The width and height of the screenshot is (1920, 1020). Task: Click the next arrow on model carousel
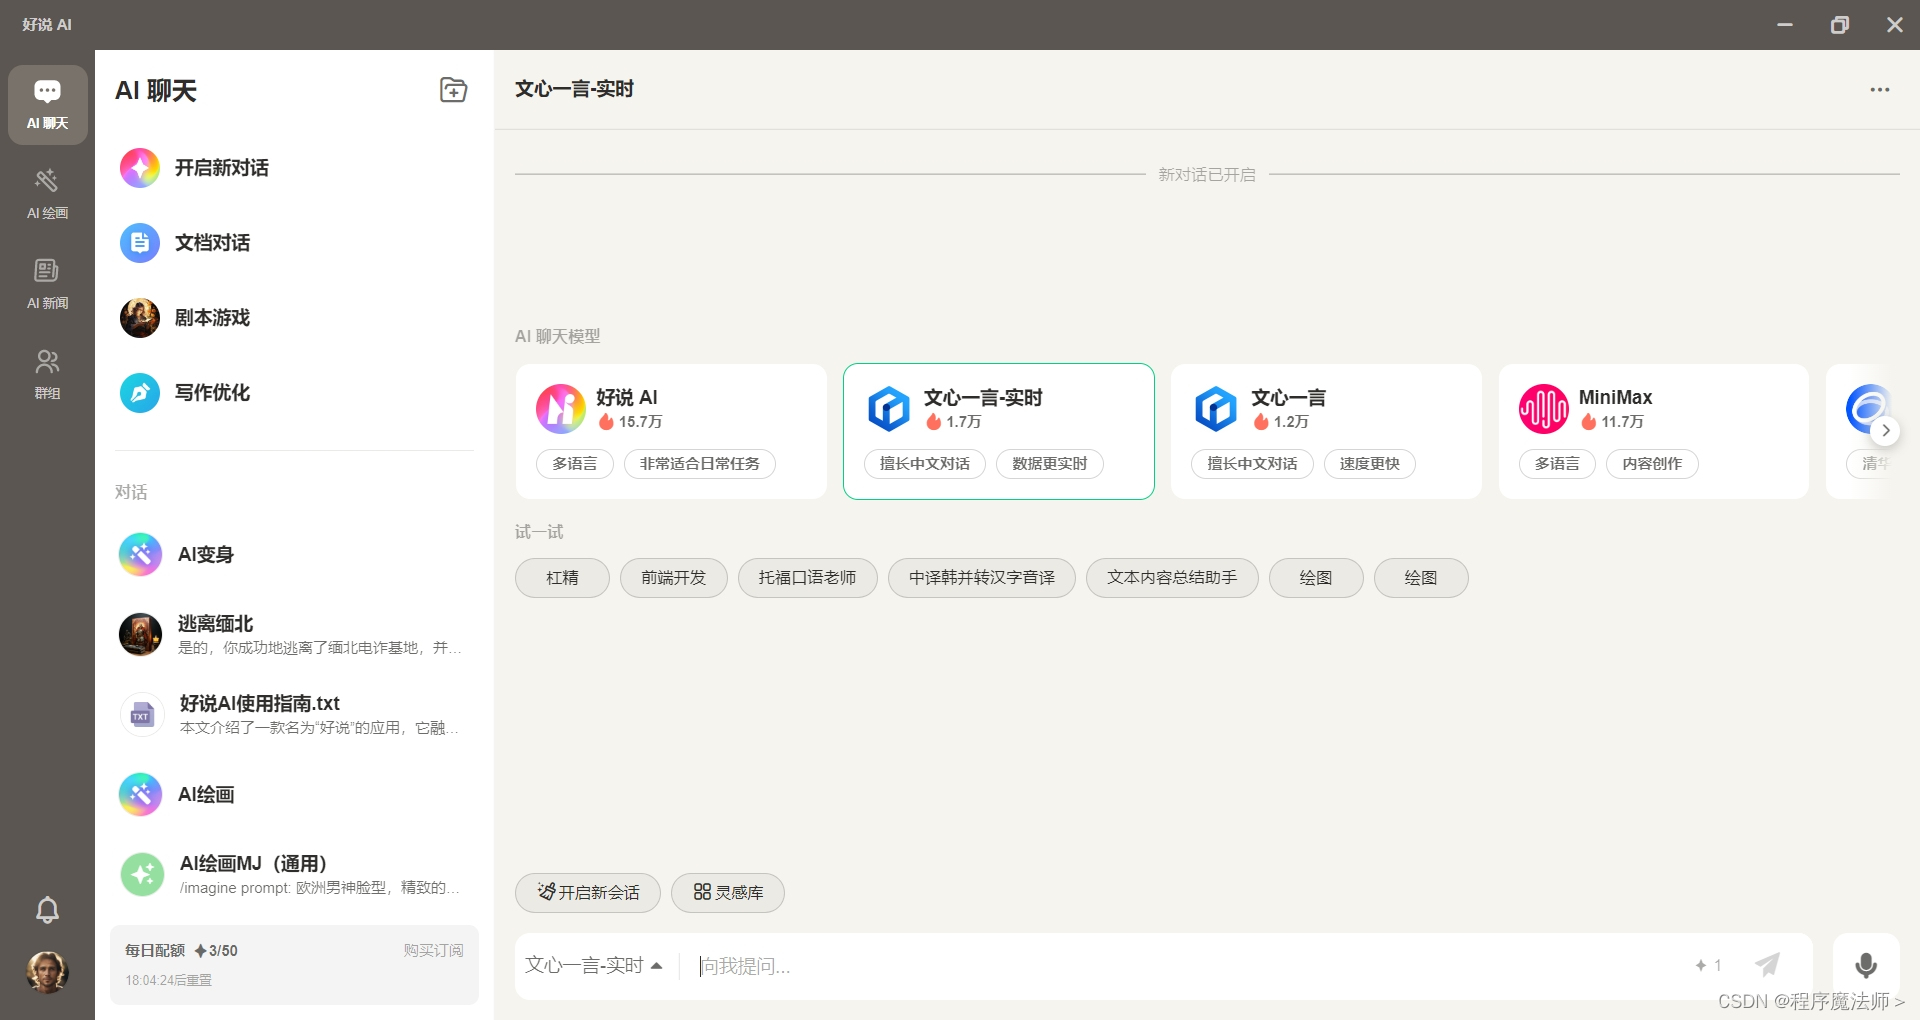point(1885,431)
